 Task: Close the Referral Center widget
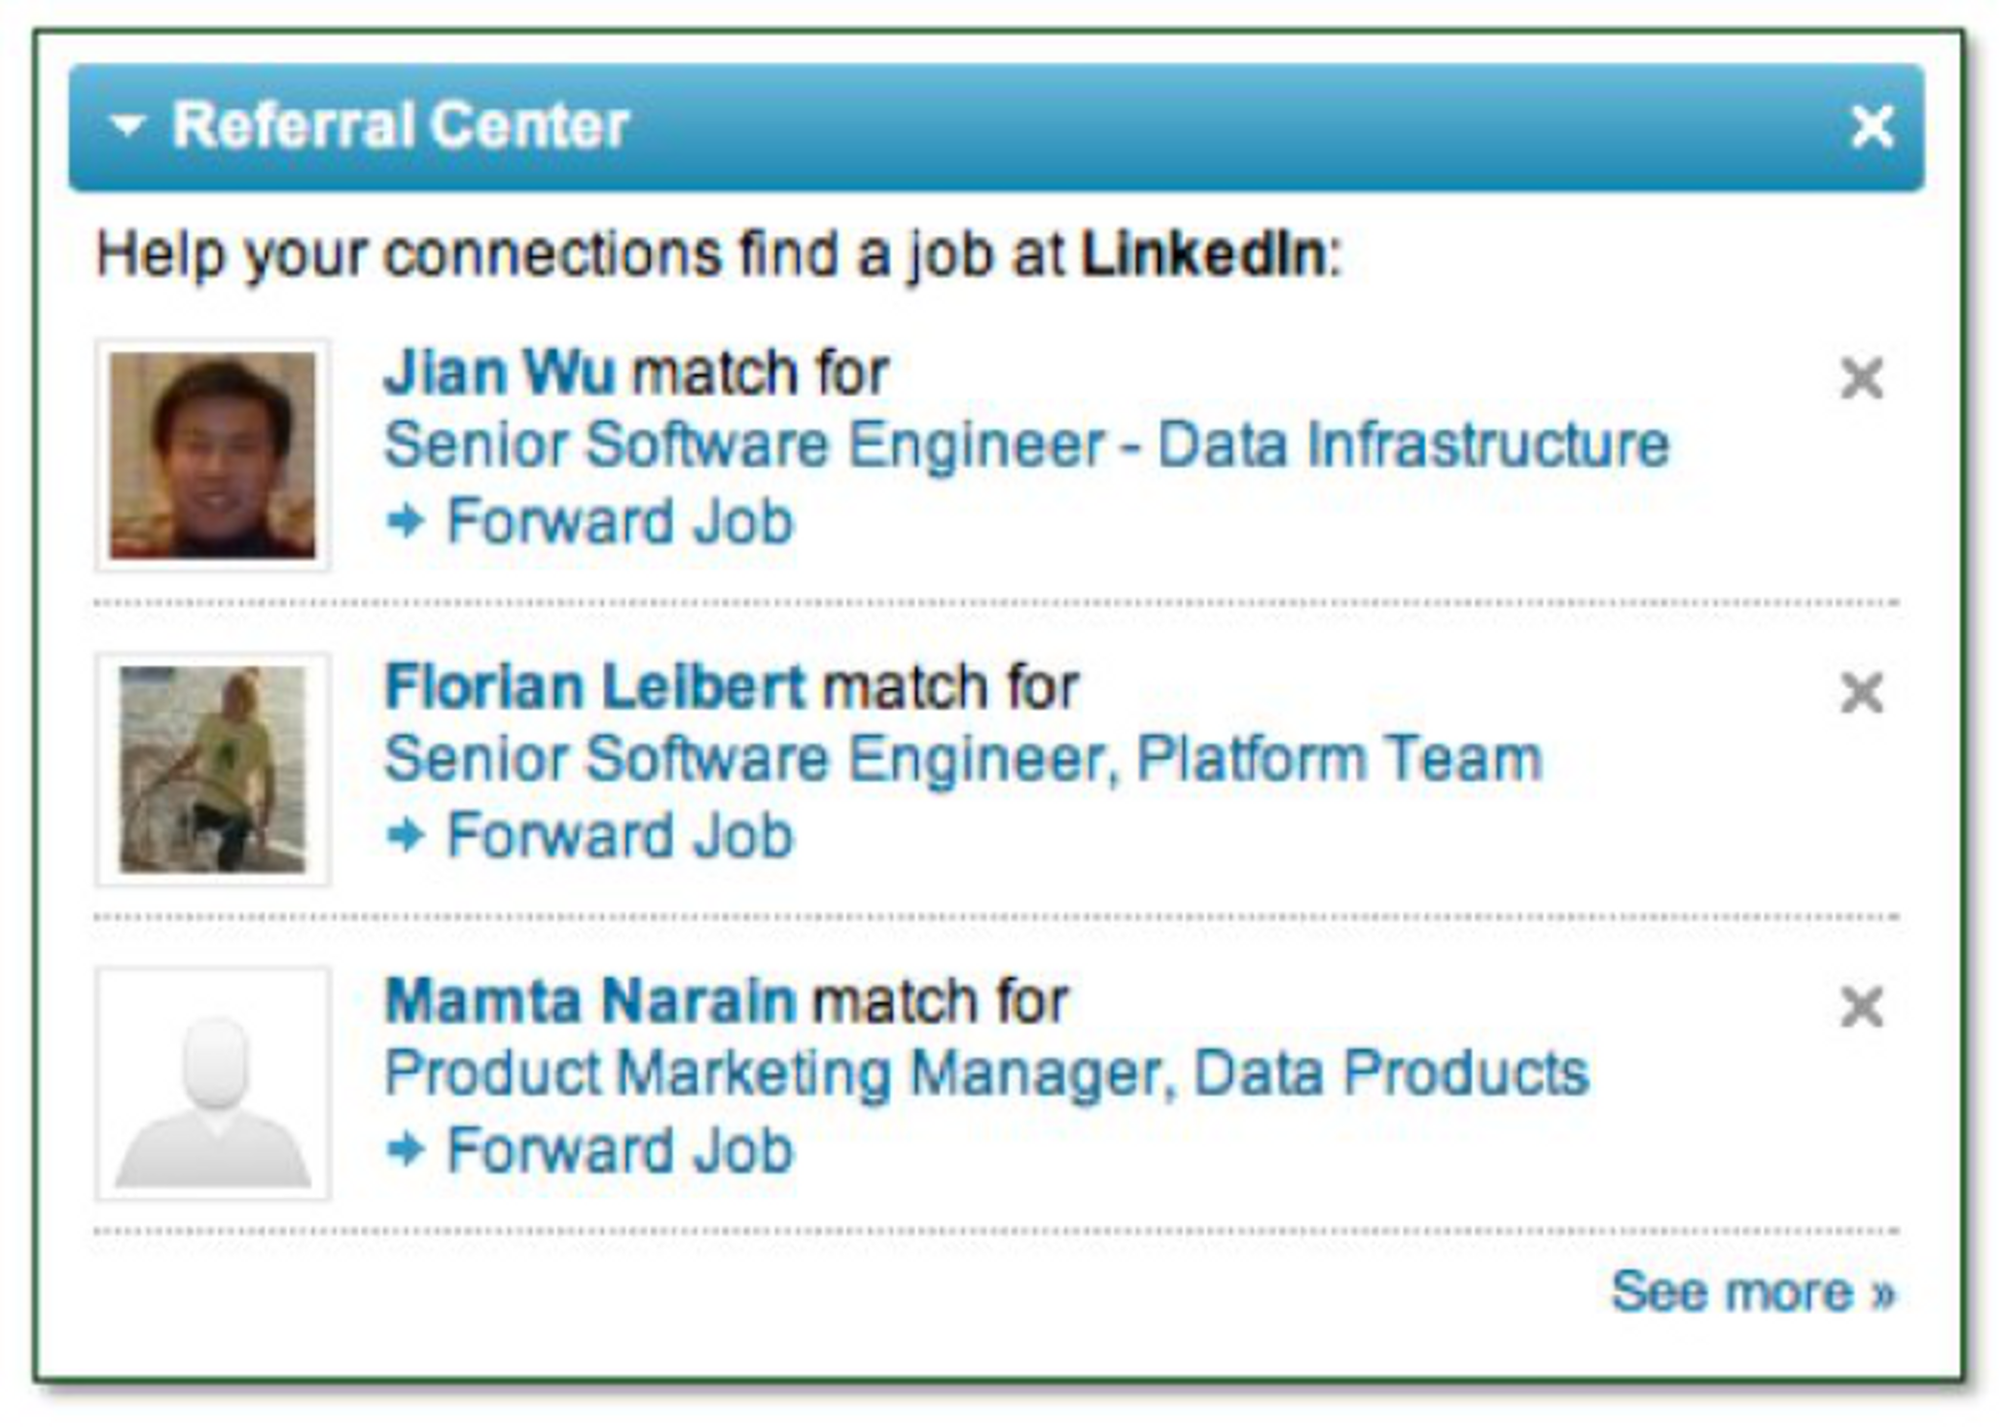tap(1872, 127)
